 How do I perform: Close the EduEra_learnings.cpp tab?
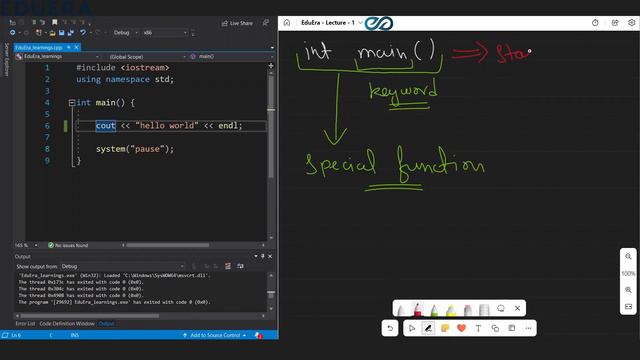76,47
